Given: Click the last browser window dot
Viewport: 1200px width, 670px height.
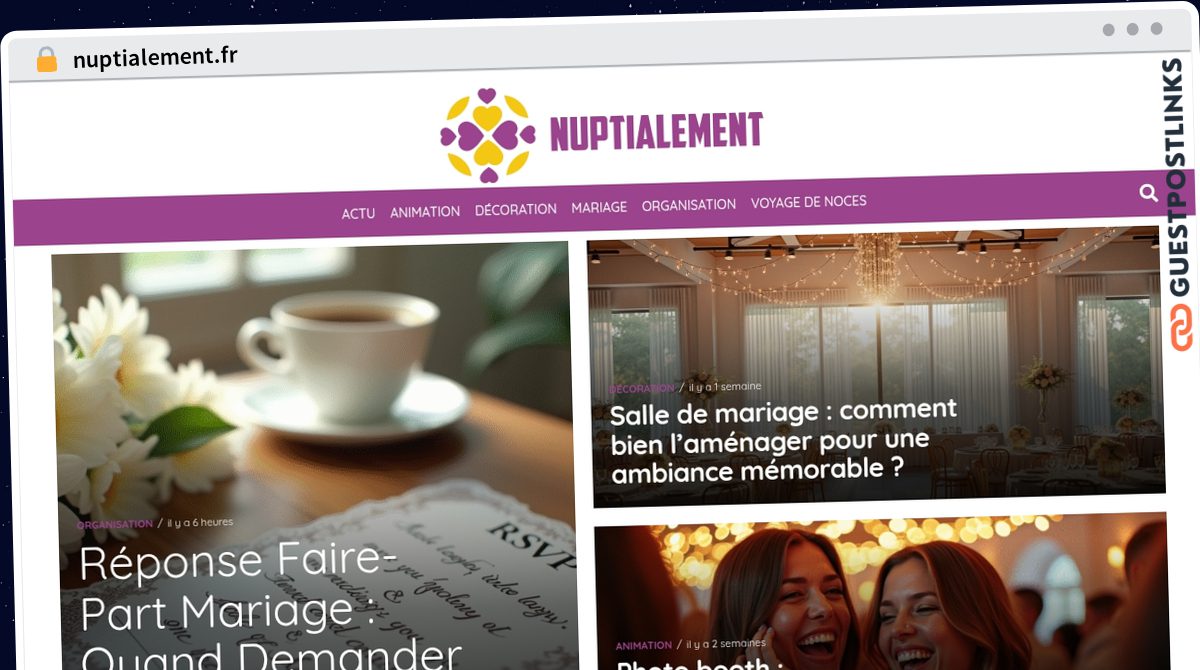Looking at the screenshot, I should click(1156, 30).
